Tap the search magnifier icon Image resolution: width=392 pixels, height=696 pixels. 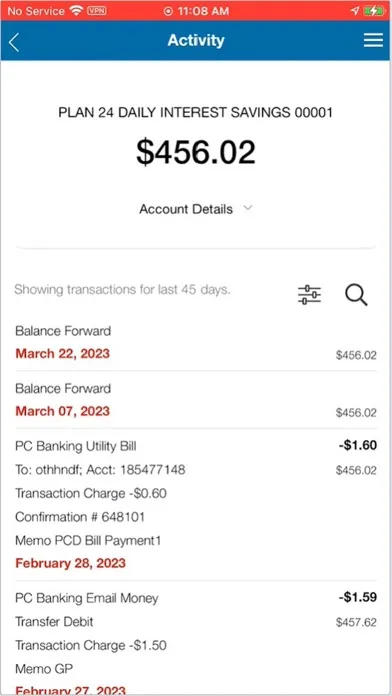(356, 295)
